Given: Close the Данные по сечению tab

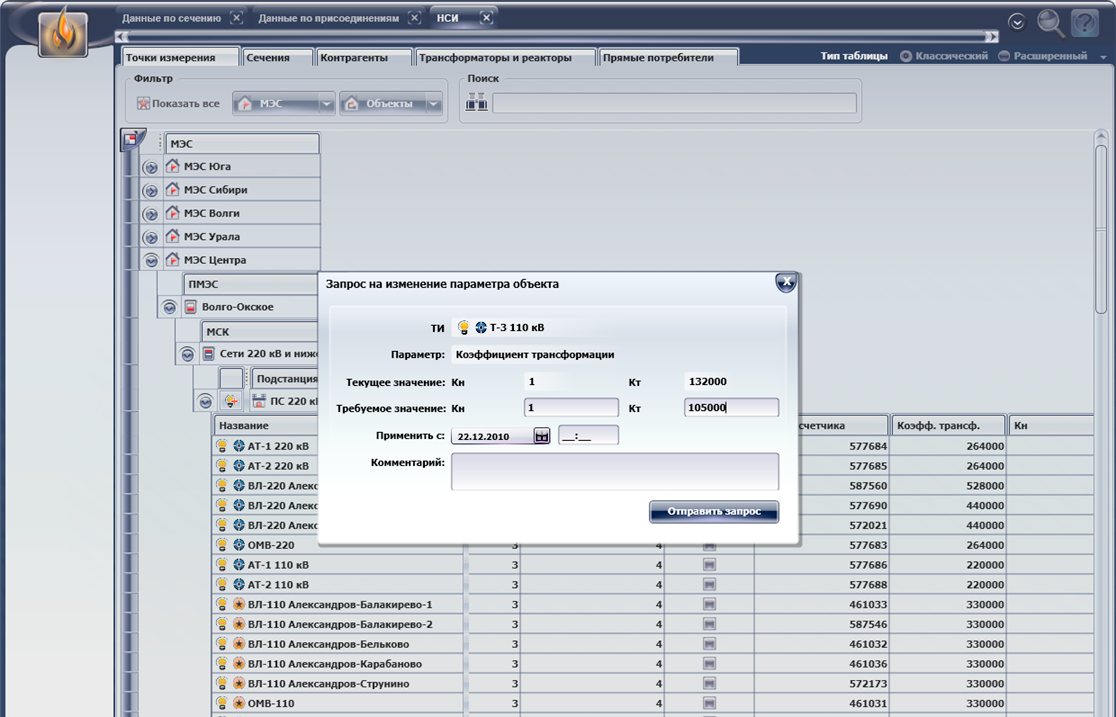Looking at the screenshot, I should click(236, 18).
